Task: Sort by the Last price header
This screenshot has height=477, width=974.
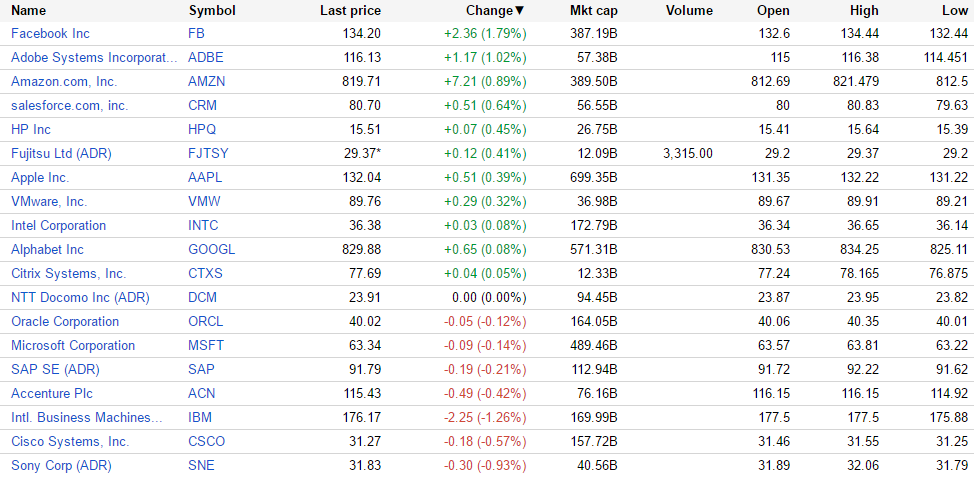Action: pos(350,11)
